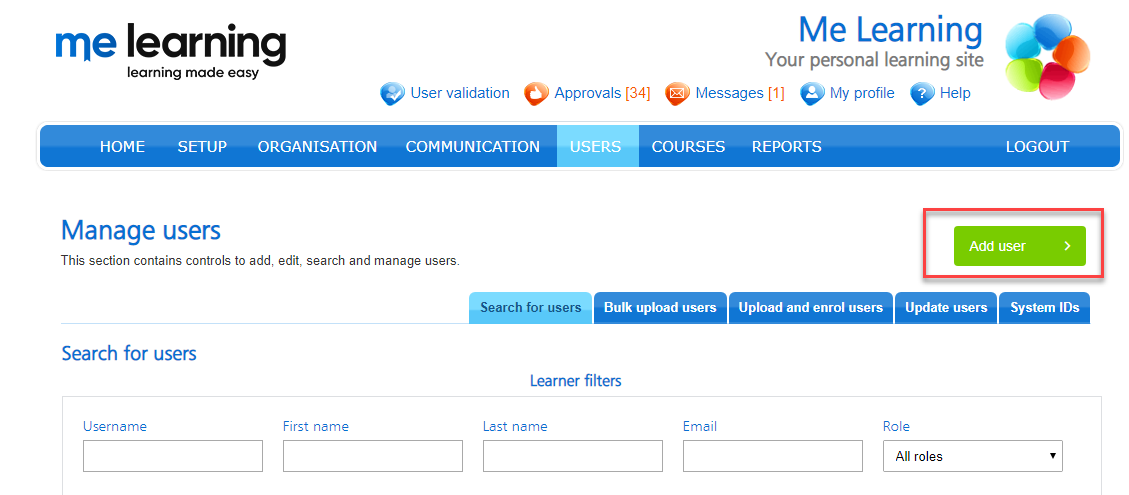Click the My profile person icon

click(x=812, y=94)
